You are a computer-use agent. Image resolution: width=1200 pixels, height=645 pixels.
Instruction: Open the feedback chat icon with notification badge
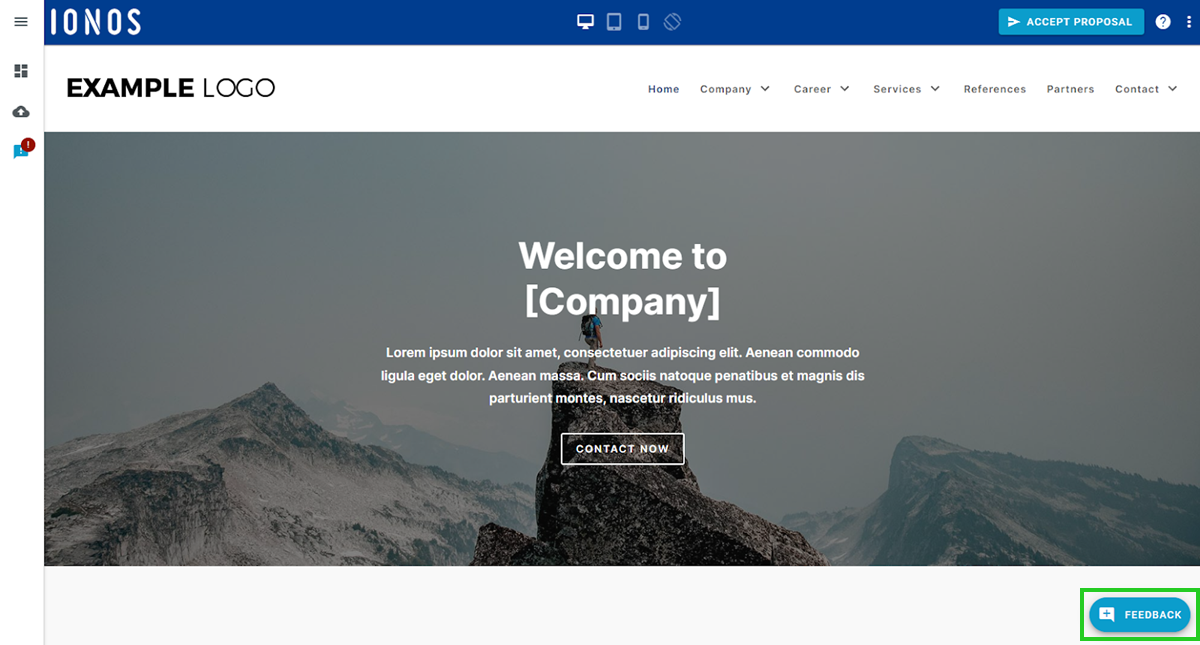(x=20, y=152)
